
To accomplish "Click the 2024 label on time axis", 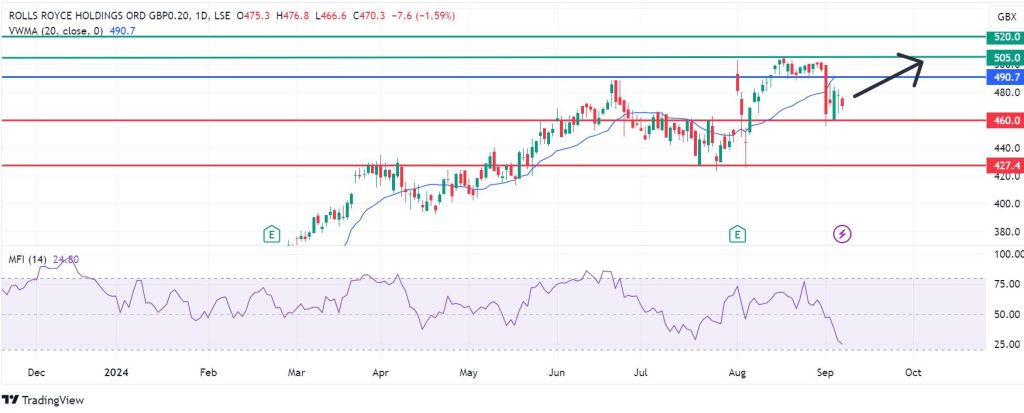I will (x=118, y=372).
